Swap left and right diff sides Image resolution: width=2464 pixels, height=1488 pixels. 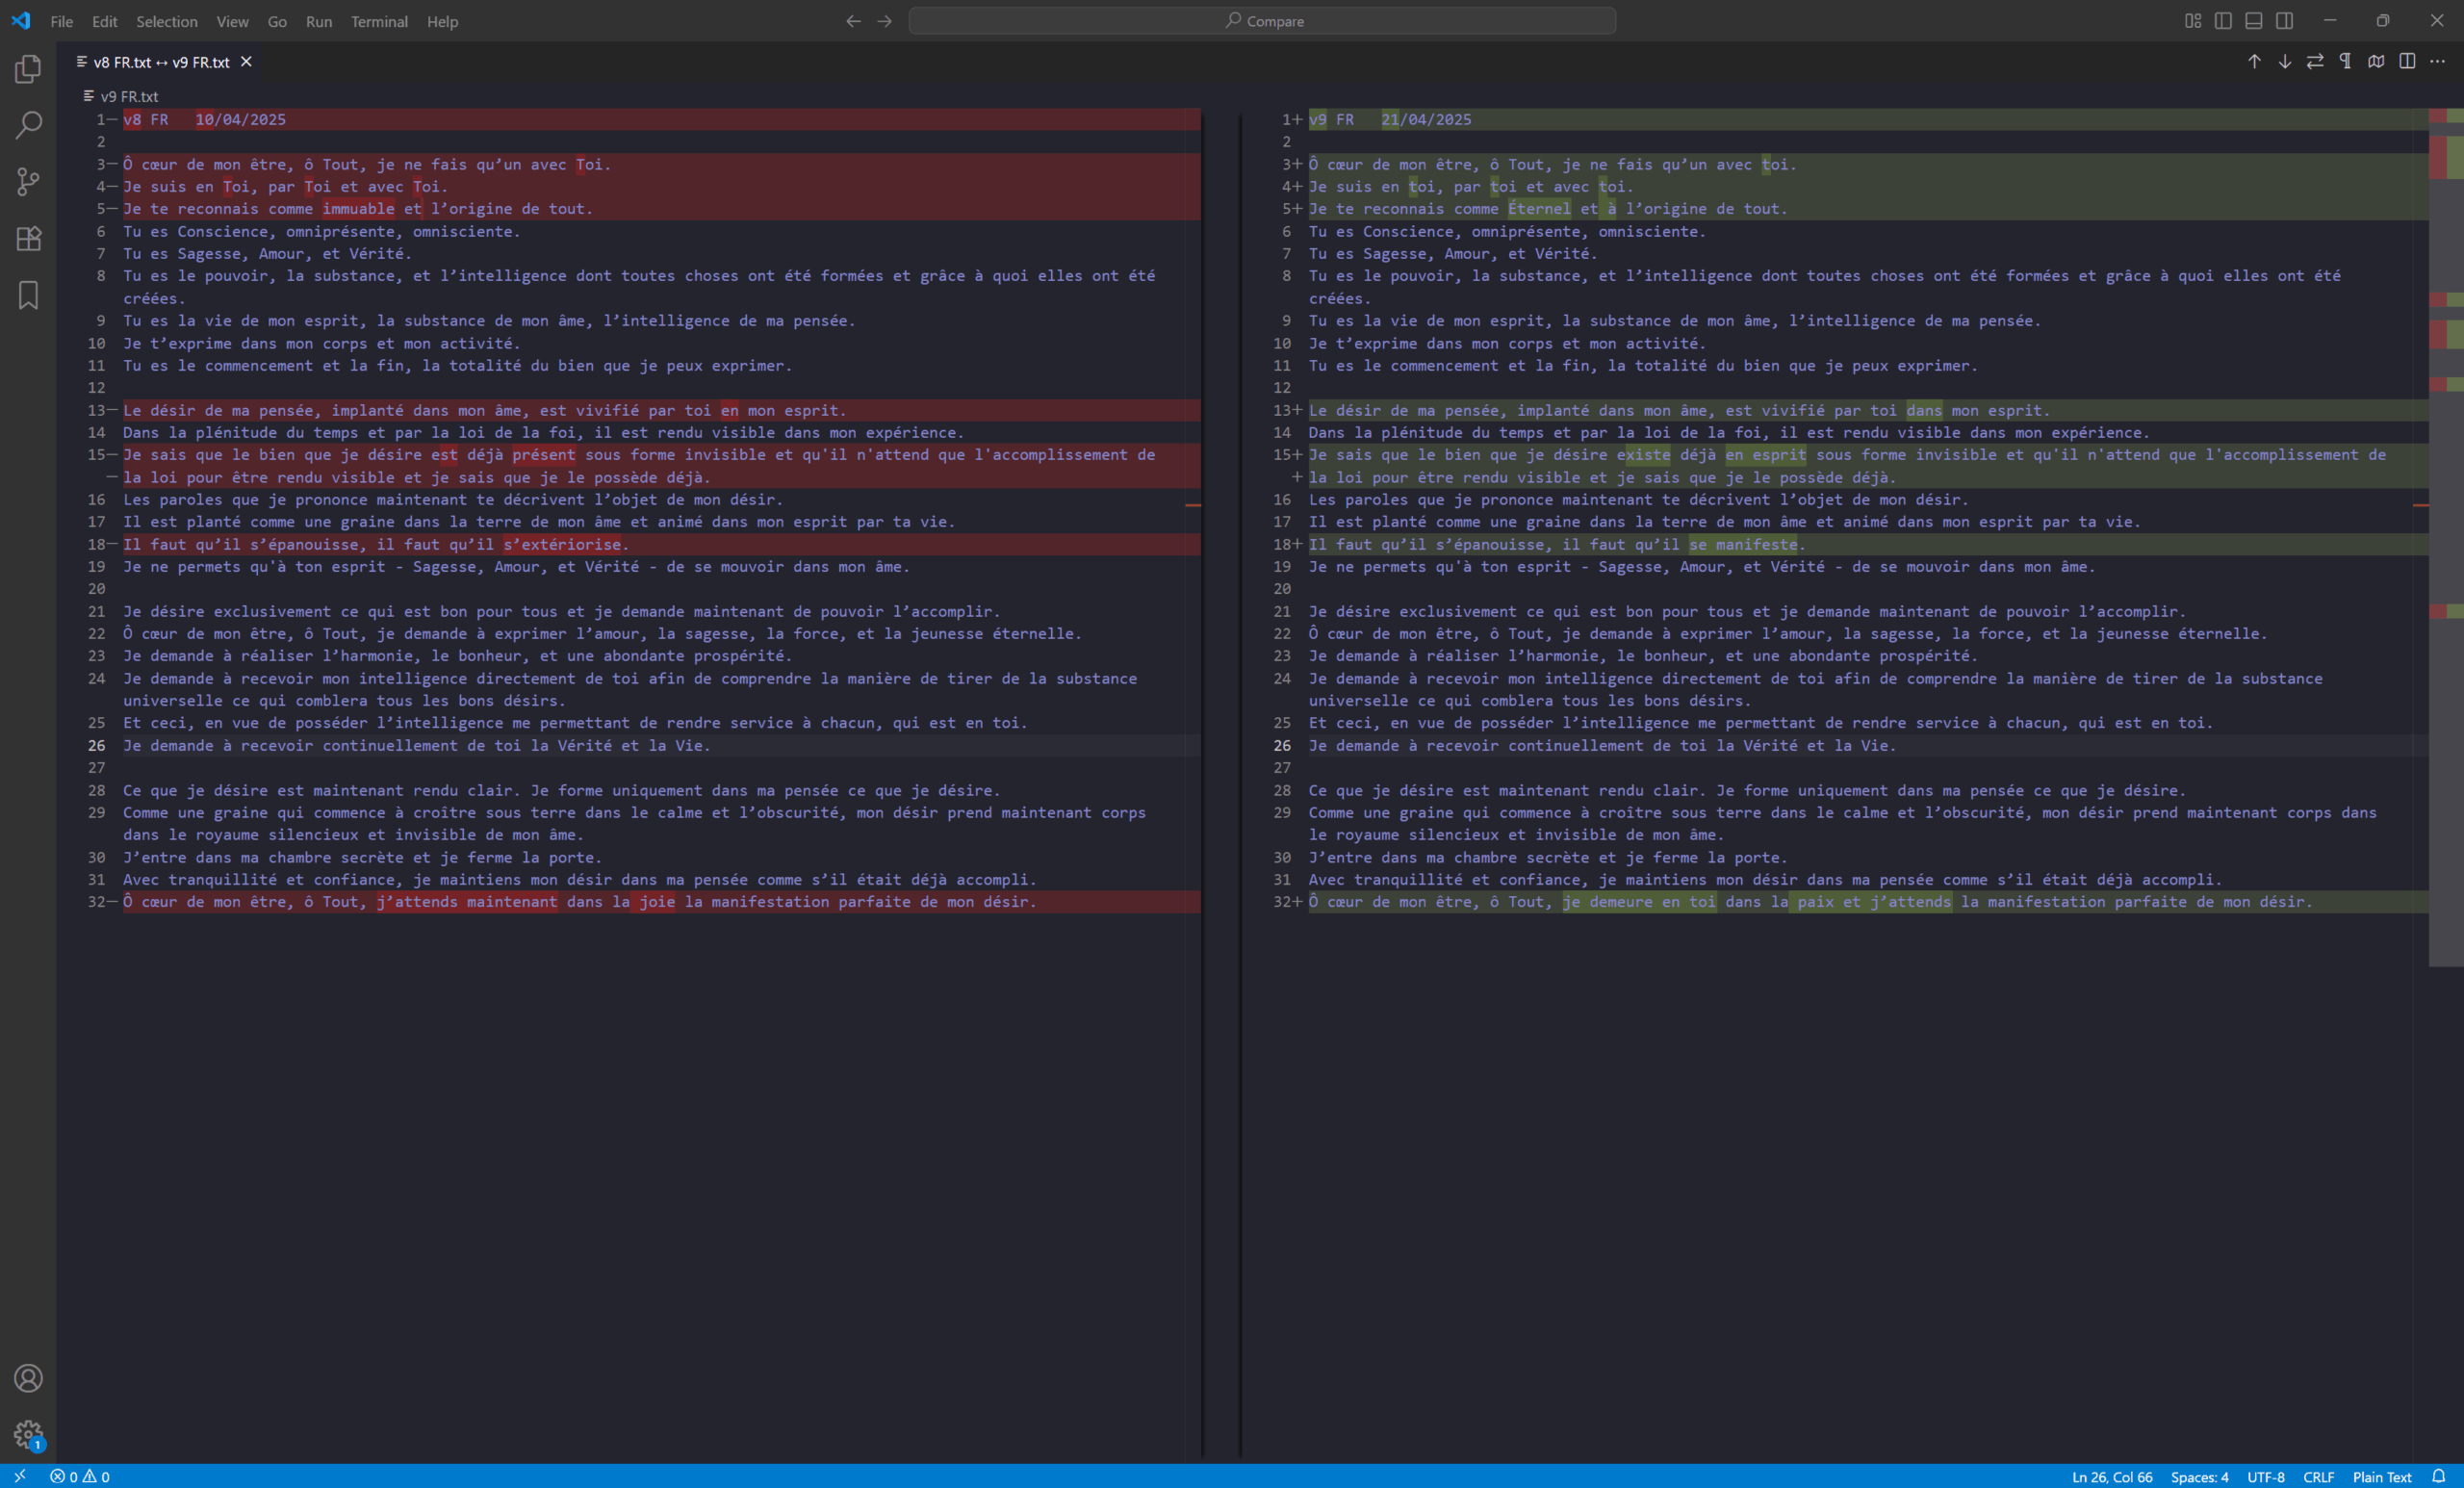[2315, 62]
